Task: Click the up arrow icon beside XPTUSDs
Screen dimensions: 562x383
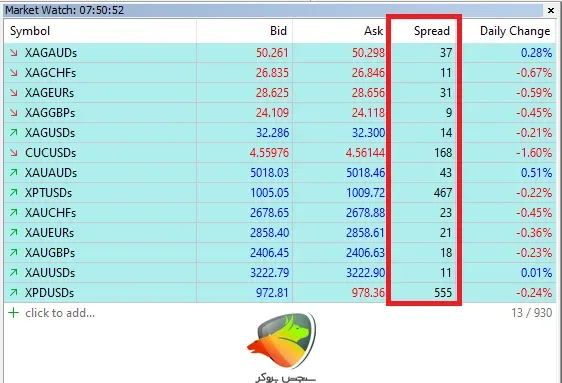Action: coord(14,193)
